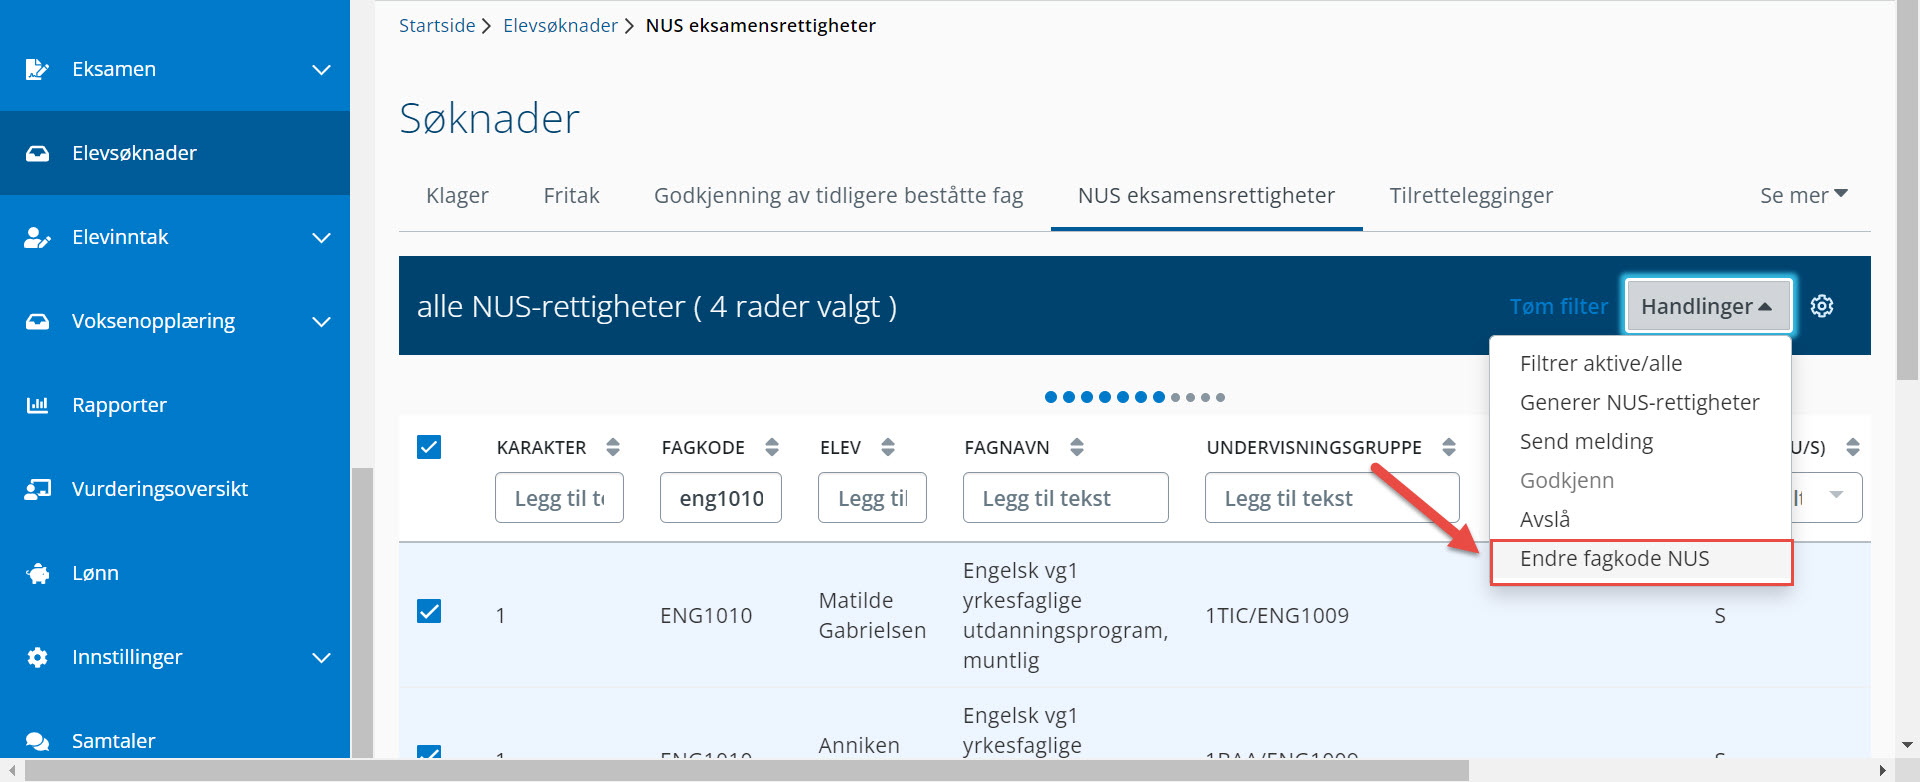The image size is (1920, 782).
Task: Click the KARAKTER filter input field
Action: point(559,497)
